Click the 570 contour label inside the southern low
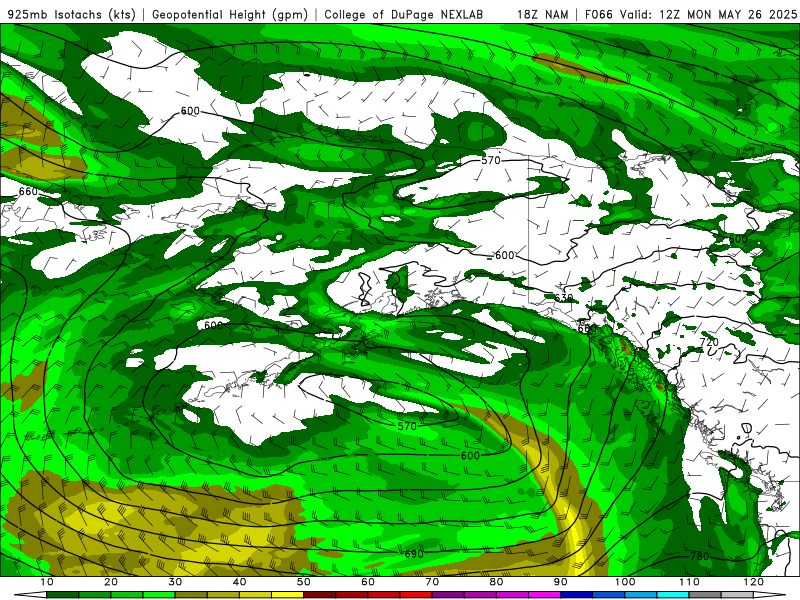 [x=407, y=426]
